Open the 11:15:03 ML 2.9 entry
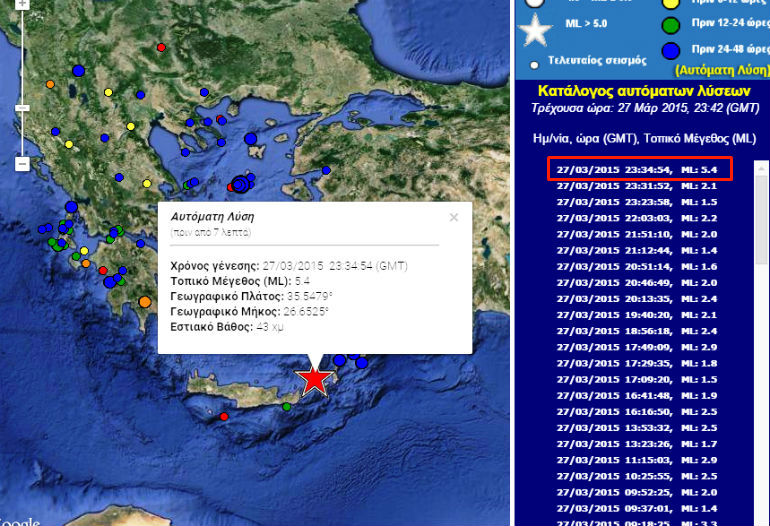 point(640,459)
